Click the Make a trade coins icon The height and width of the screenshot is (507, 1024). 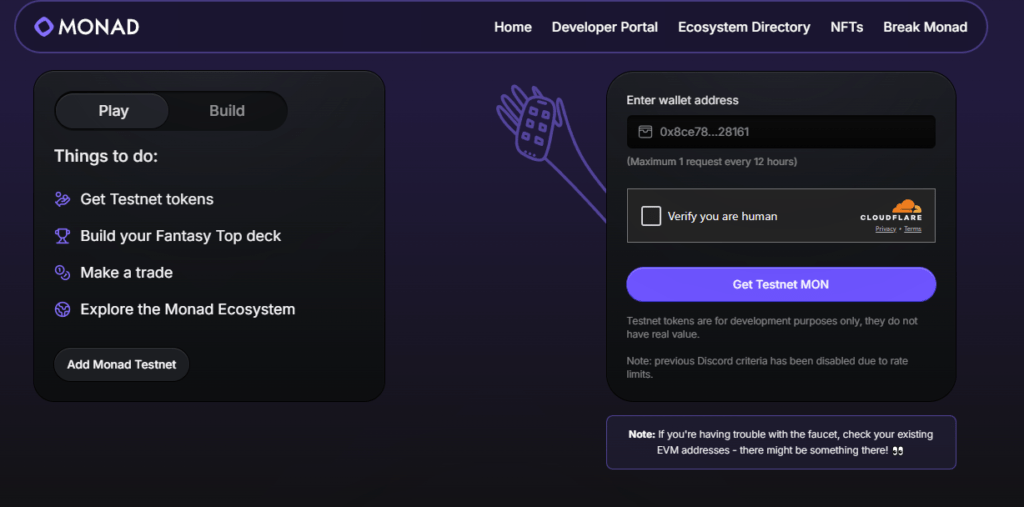[62, 272]
